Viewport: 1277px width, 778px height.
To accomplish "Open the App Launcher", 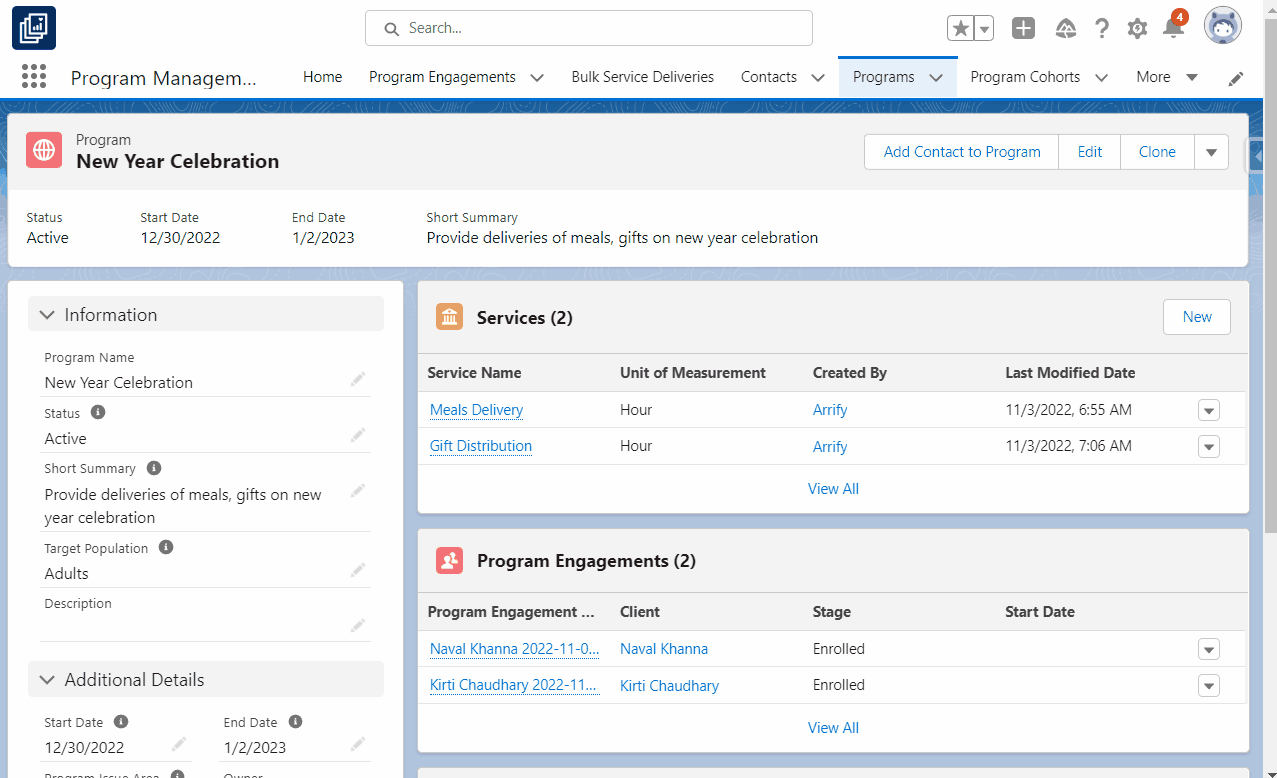I will coord(33,76).
